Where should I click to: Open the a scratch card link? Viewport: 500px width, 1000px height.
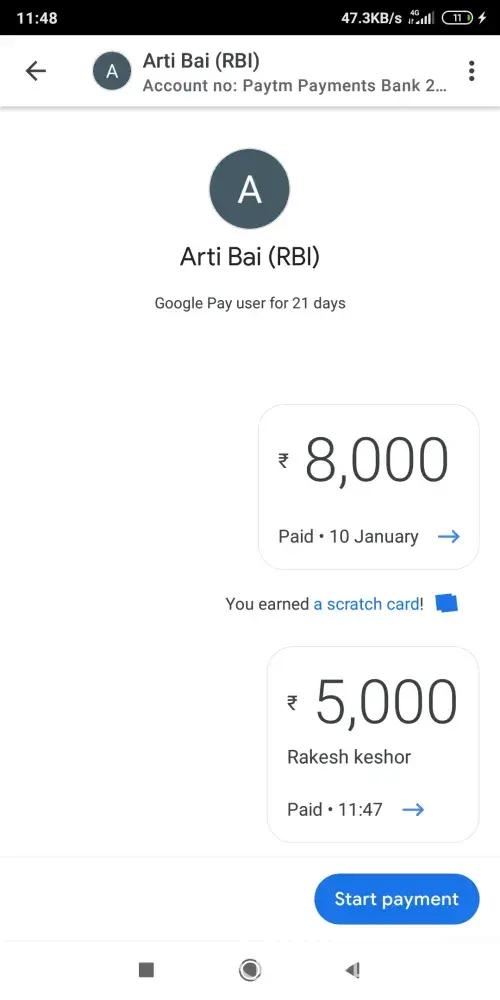pos(368,603)
